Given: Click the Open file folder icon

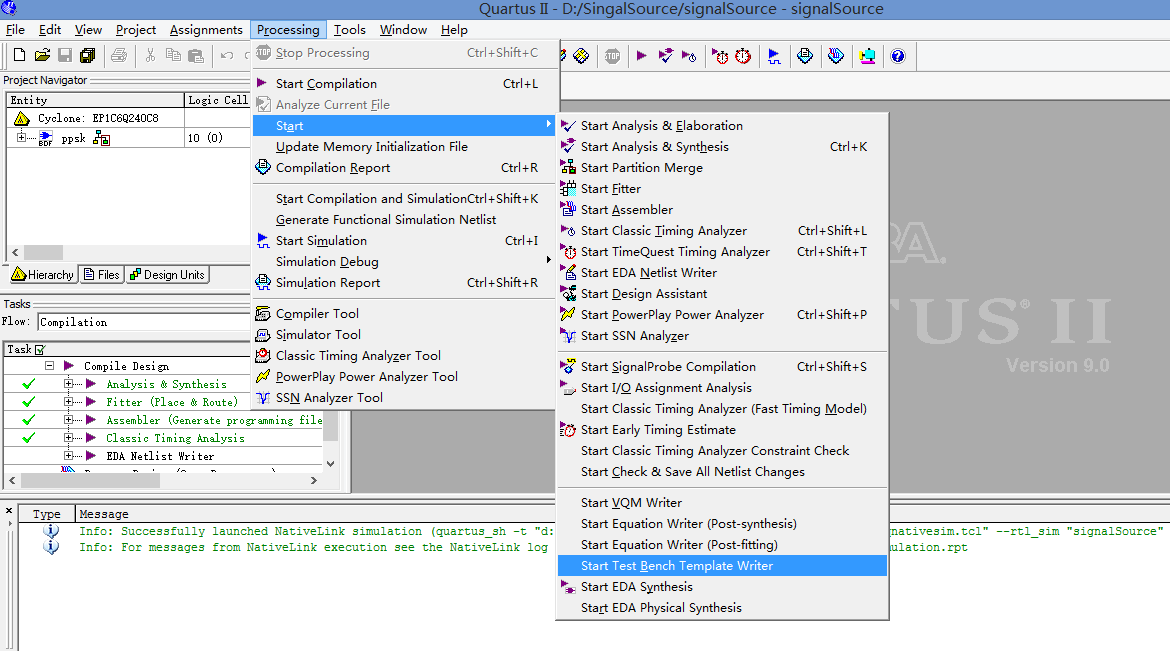Looking at the screenshot, I should (x=43, y=55).
